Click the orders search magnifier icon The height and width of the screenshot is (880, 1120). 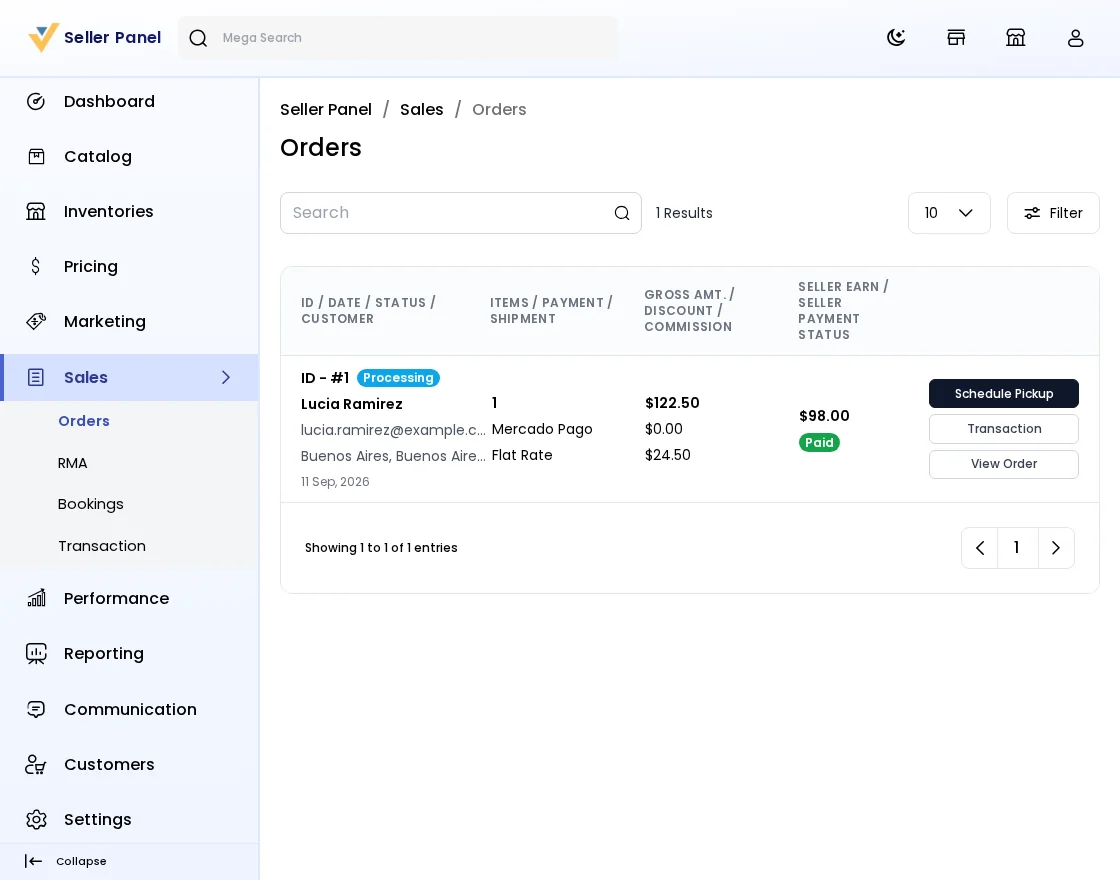point(621,213)
